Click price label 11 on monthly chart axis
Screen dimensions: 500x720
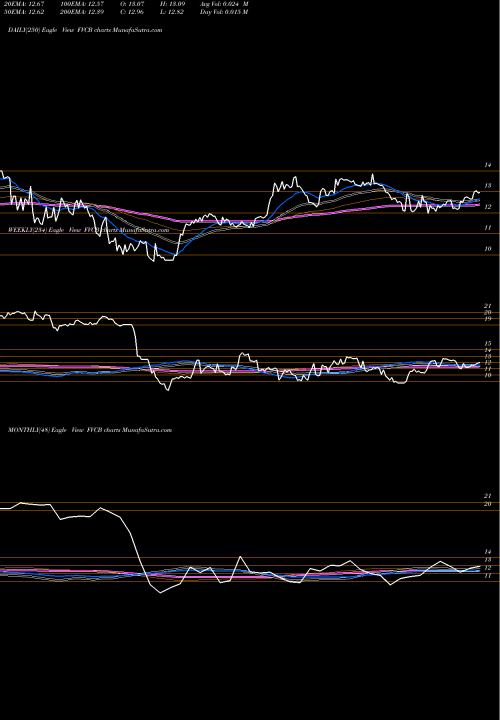click(x=488, y=576)
